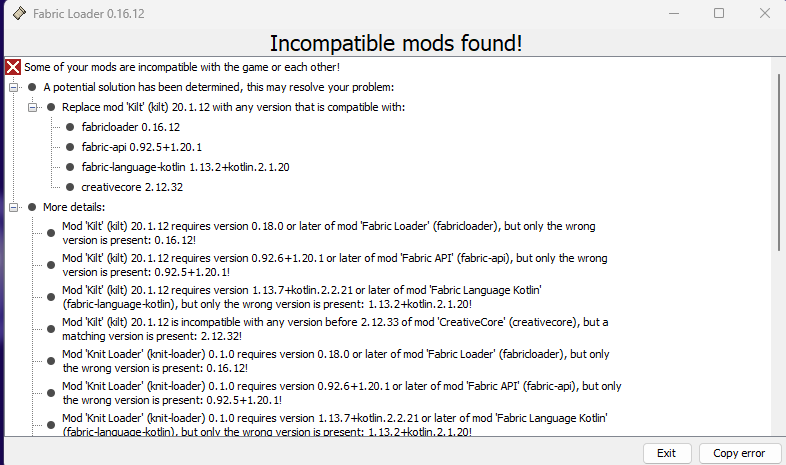786x465 pixels.
Task: Minimize the Fabric Loader window
Action: tap(672, 13)
